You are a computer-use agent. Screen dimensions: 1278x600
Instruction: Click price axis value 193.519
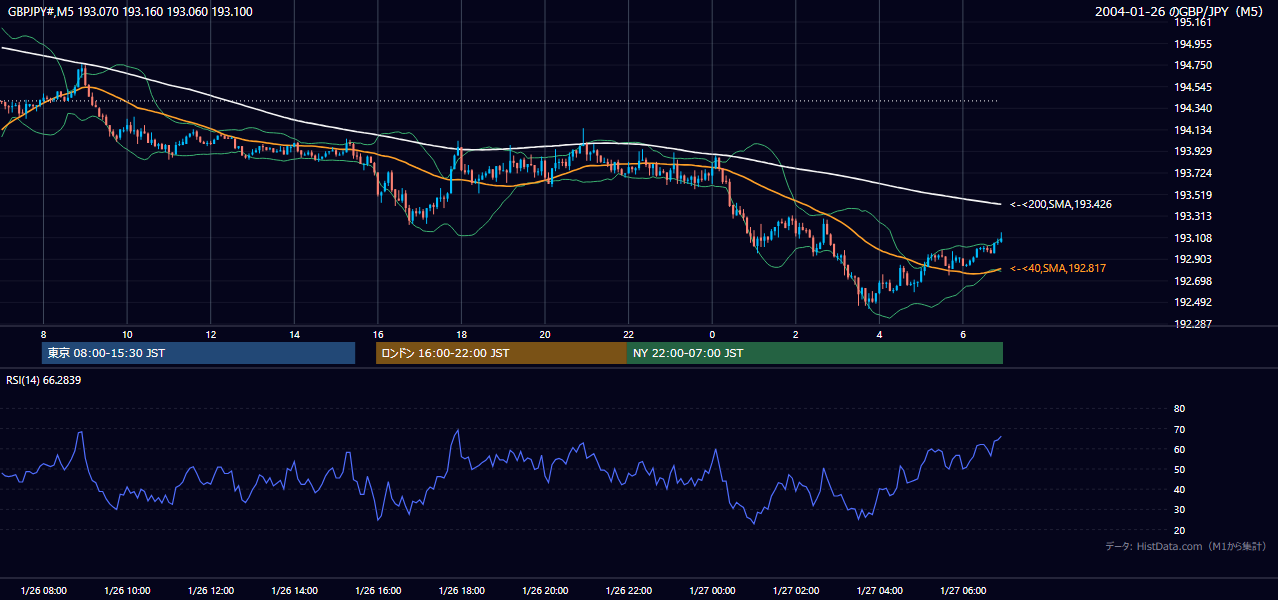coord(1193,195)
